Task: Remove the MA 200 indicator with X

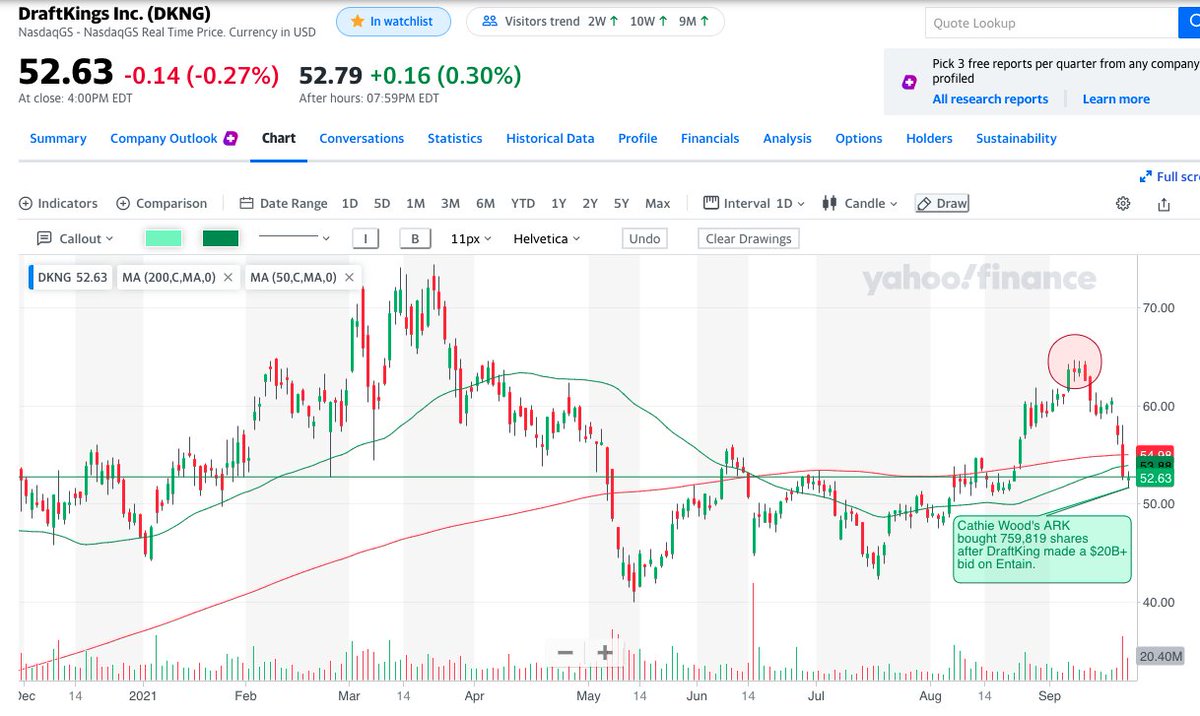Action: pyautogui.click(x=228, y=277)
